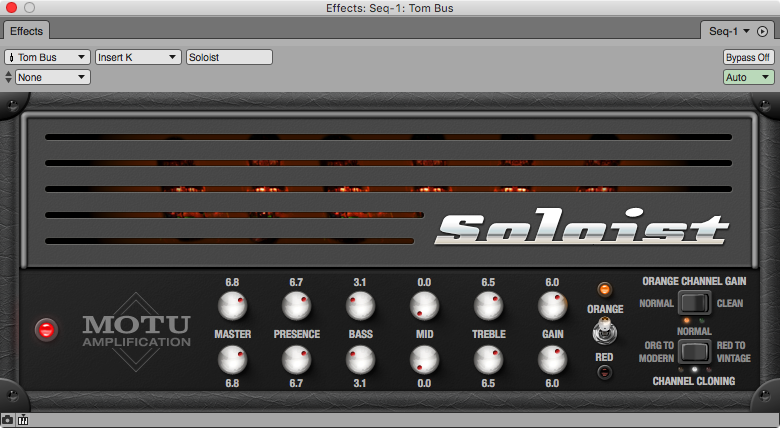The width and height of the screenshot is (780, 428).
Task: Click the CLEAN label next to gain switch
Action: coord(730,303)
